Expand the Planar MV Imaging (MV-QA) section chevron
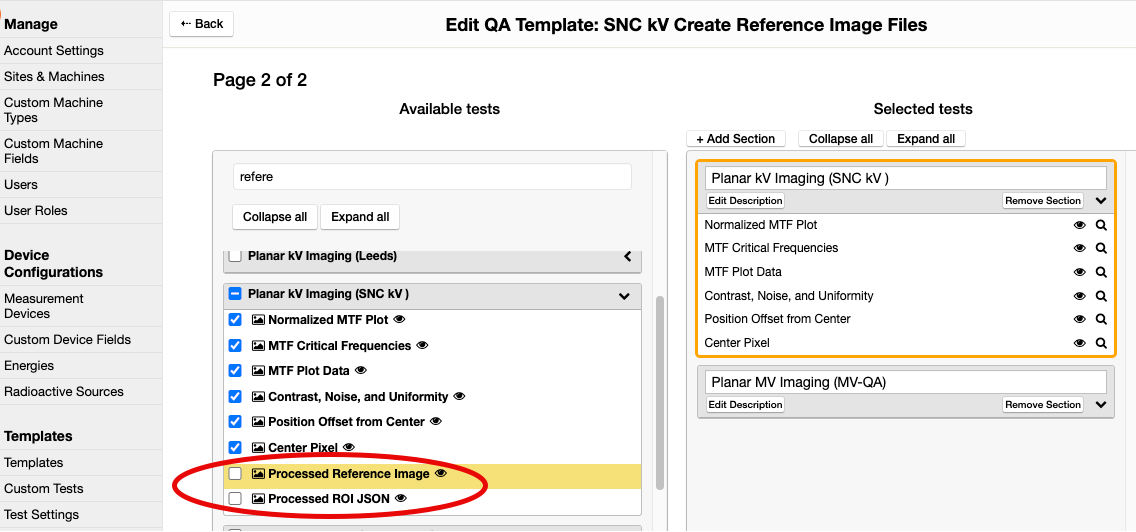1136x532 pixels. coord(1101,405)
